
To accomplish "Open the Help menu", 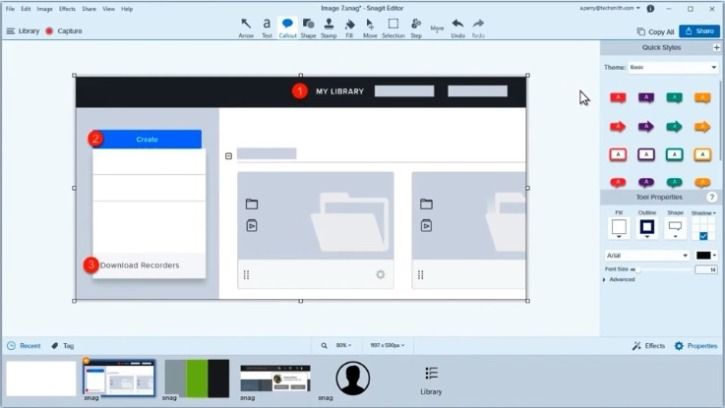I will click(127, 9).
